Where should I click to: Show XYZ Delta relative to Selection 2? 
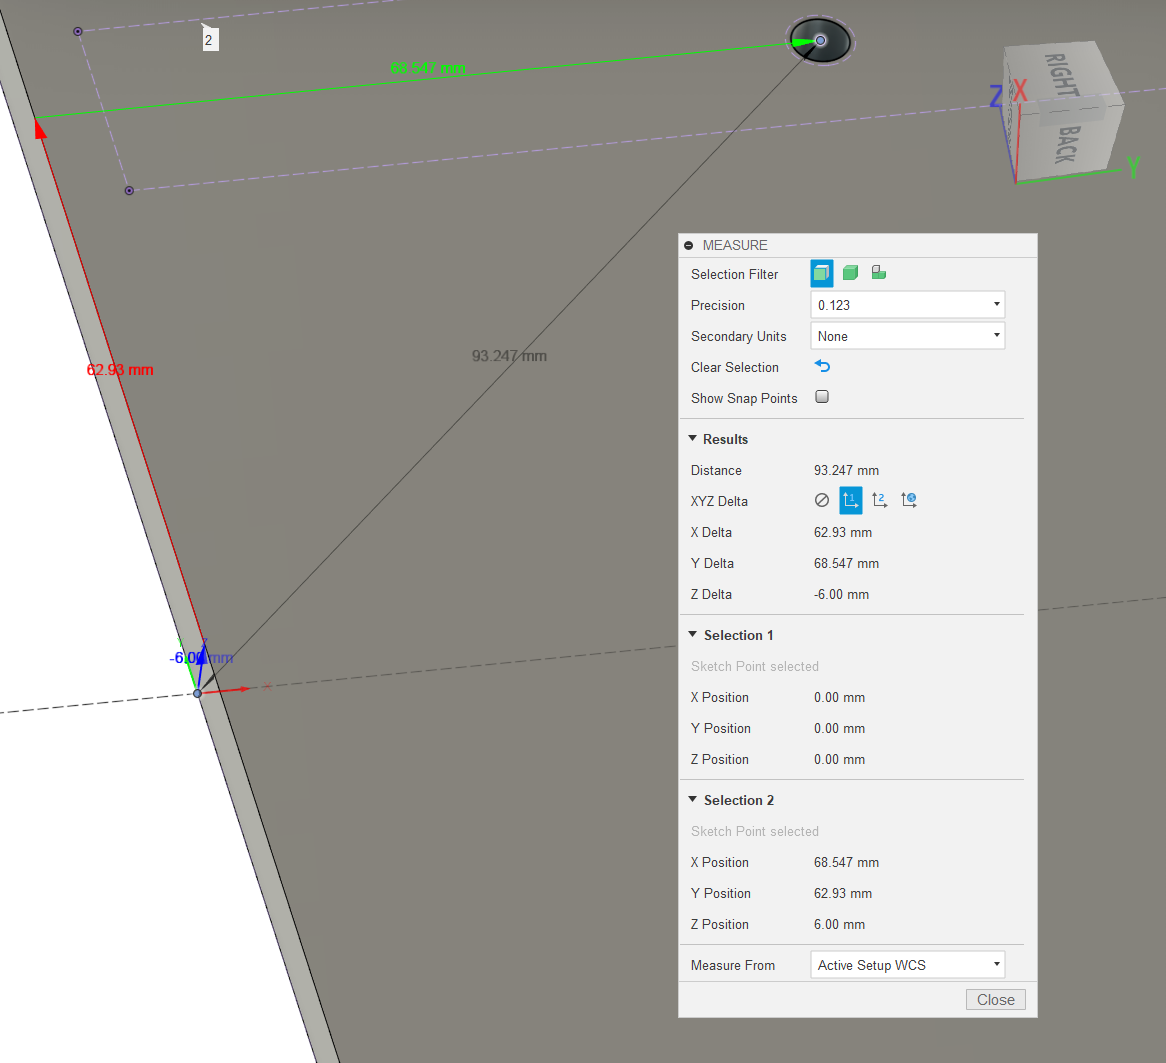point(879,499)
